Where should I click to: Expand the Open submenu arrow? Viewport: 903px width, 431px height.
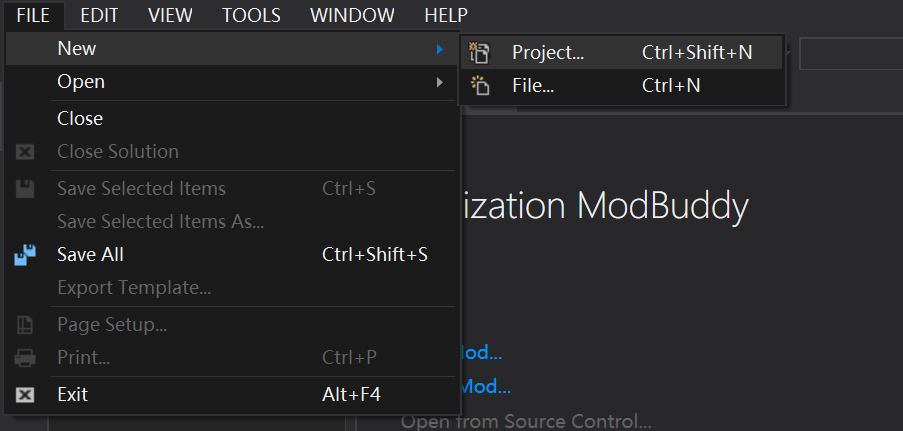[x=440, y=82]
